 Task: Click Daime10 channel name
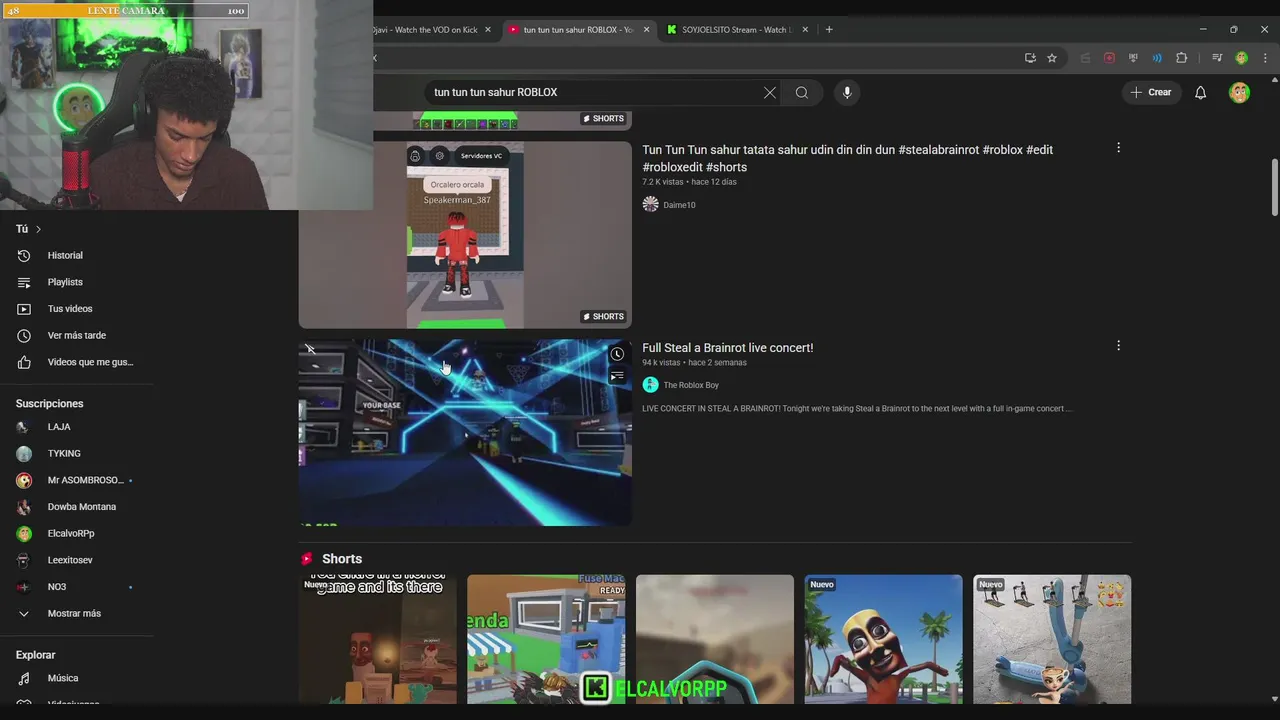(x=679, y=205)
